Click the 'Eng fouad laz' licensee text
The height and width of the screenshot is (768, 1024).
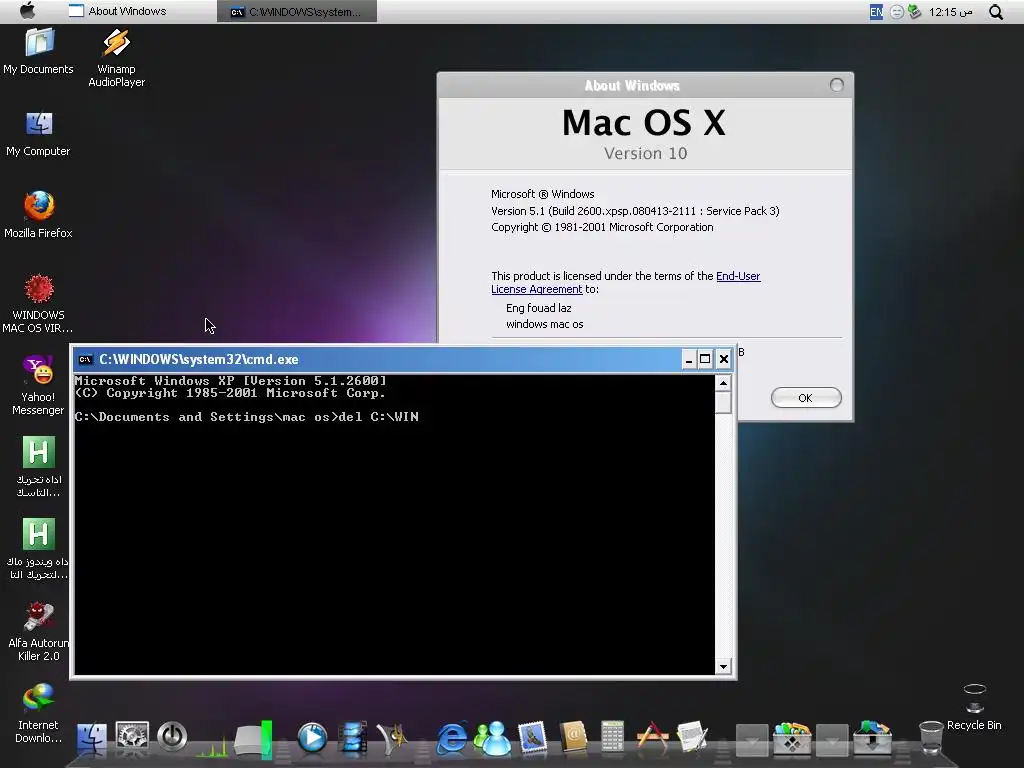pyautogui.click(x=539, y=308)
